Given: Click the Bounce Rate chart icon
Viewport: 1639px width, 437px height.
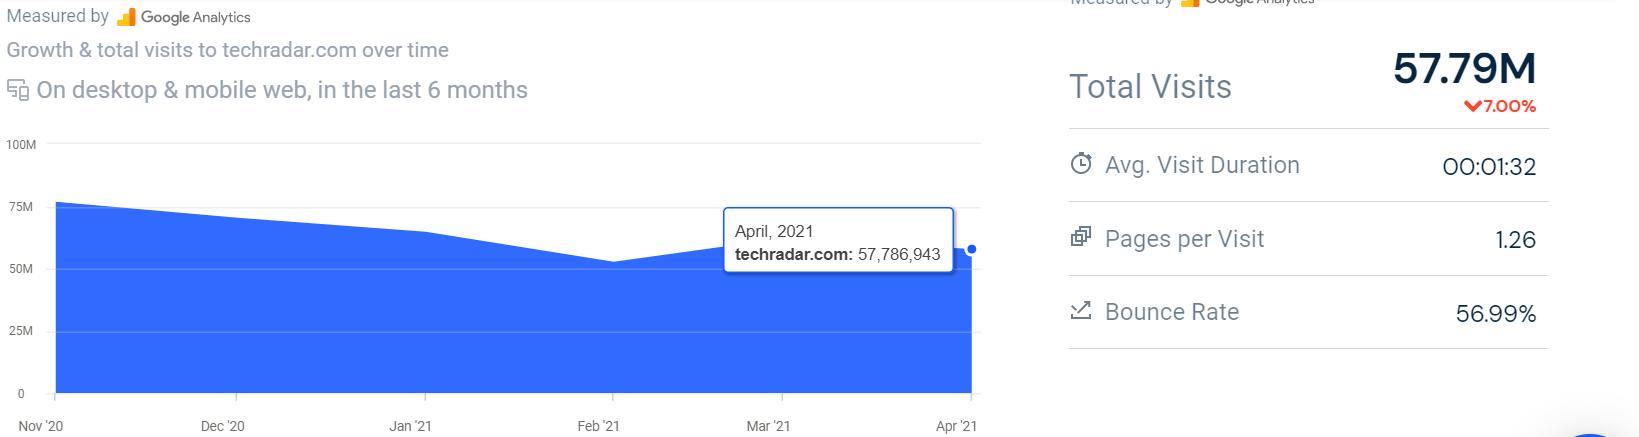Looking at the screenshot, I should point(1081,311).
